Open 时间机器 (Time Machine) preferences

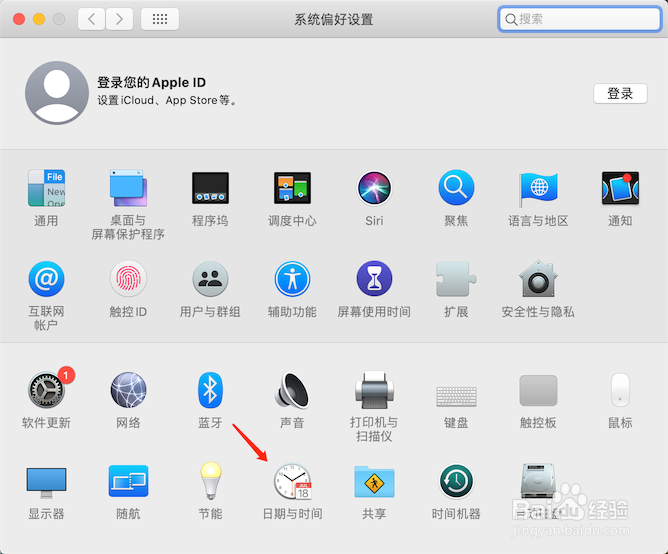click(x=456, y=482)
